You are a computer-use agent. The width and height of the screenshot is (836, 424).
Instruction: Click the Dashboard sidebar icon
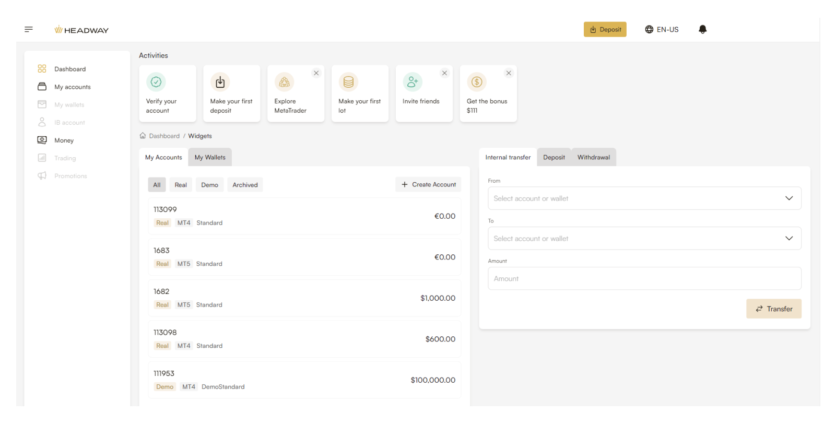(41, 69)
